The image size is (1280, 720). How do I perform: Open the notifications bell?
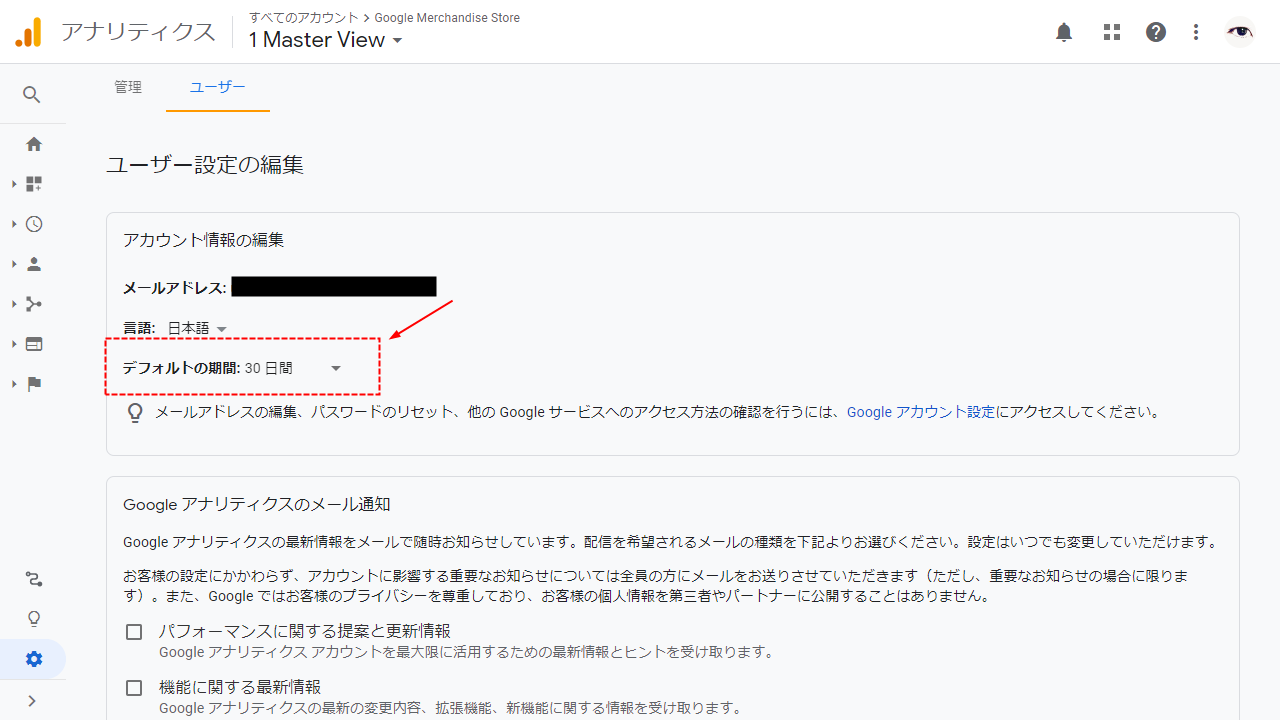click(x=1064, y=32)
